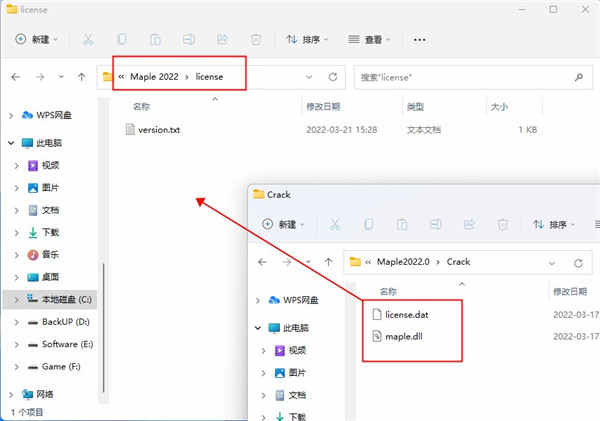This screenshot has width=600, height=421.
Task: Open See more (three dots) in license window
Action: 419,39
